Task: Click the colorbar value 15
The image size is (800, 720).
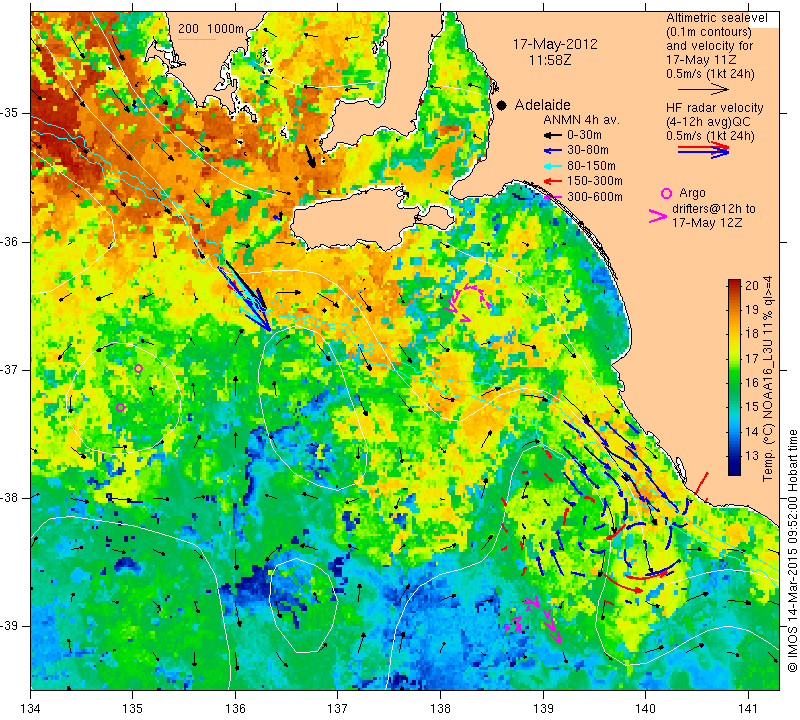Action: [x=752, y=407]
